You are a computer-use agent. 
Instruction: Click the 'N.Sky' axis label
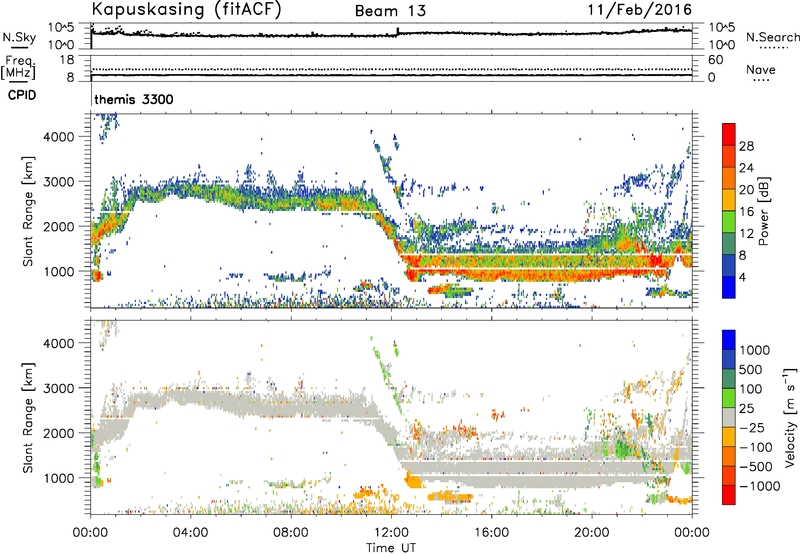point(19,37)
